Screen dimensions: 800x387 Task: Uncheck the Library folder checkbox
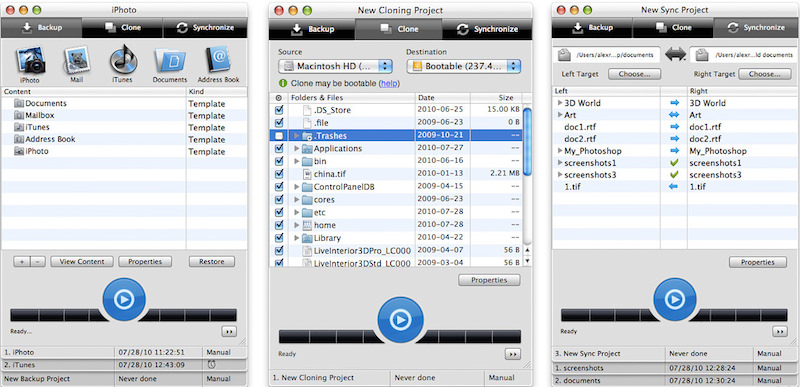[x=279, y=238]
